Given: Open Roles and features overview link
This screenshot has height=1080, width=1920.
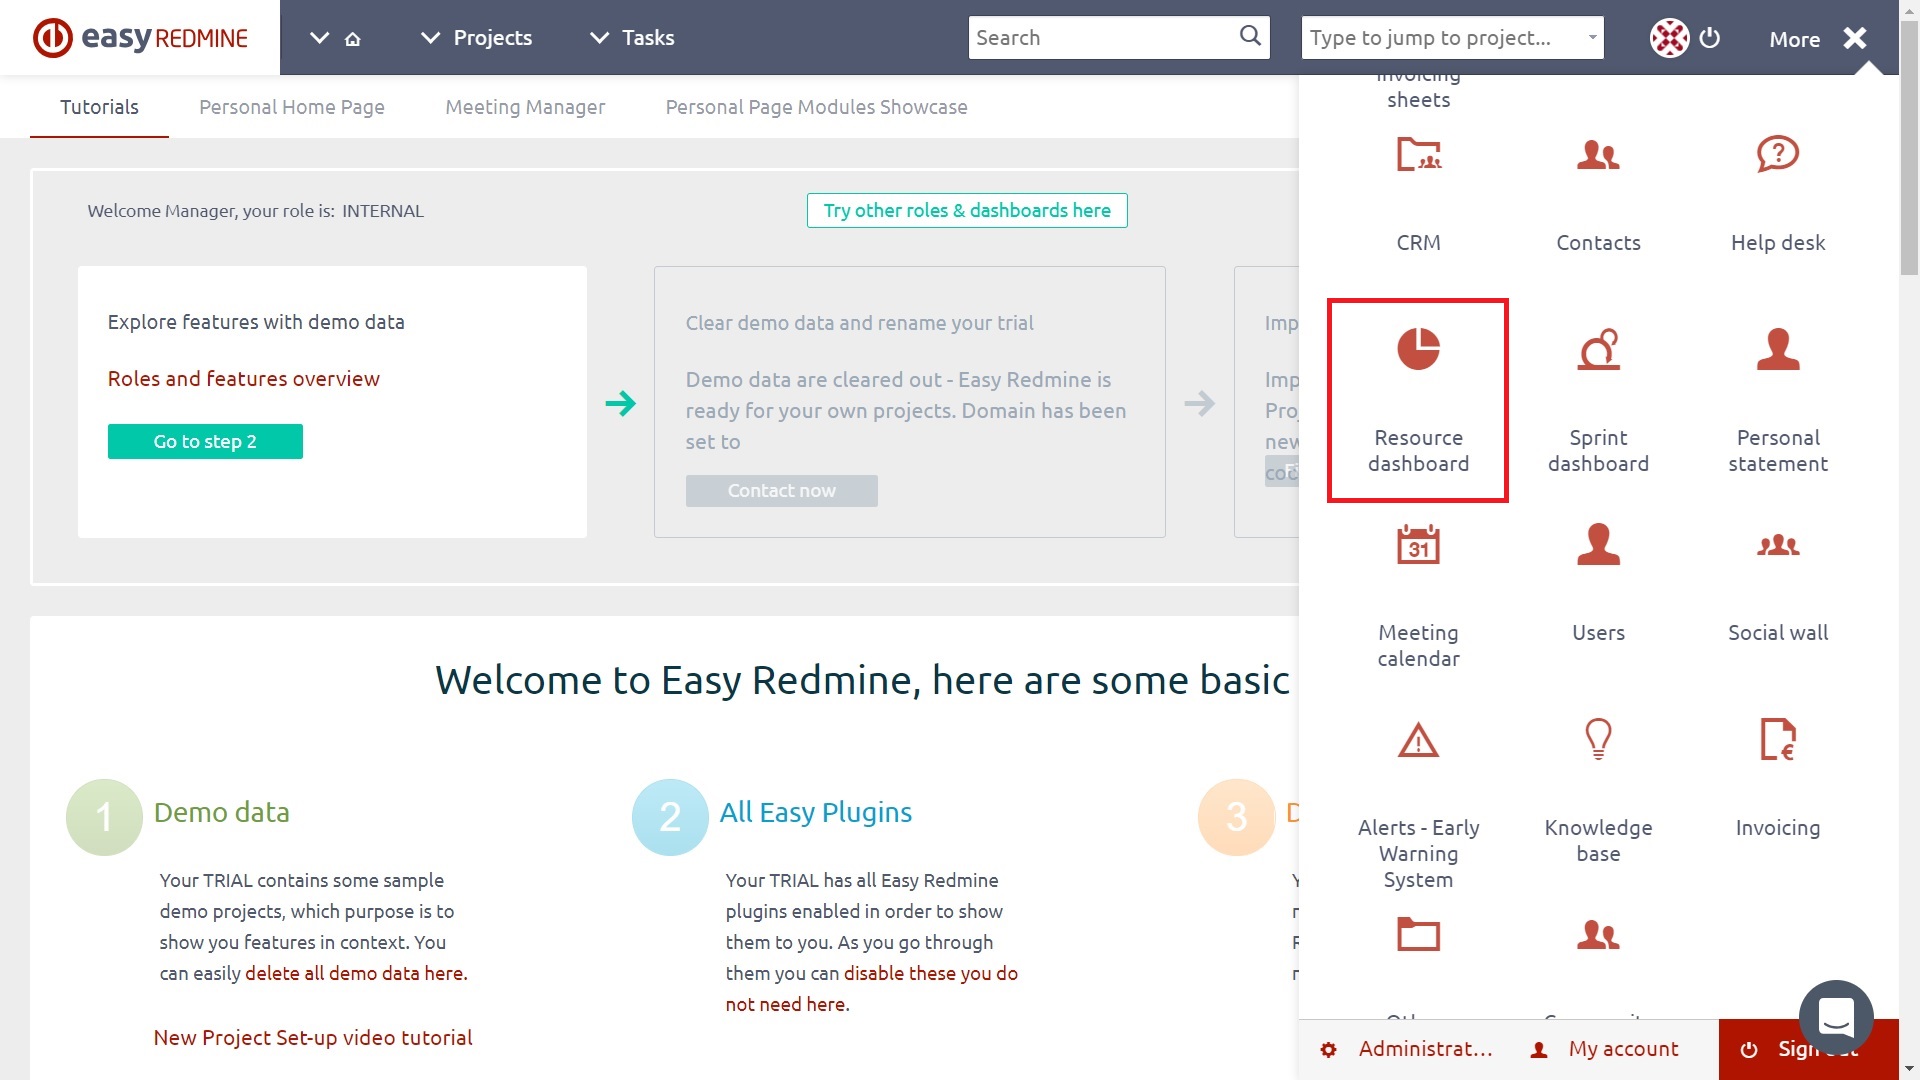Looking at the screenshot, I should point(243,378).
